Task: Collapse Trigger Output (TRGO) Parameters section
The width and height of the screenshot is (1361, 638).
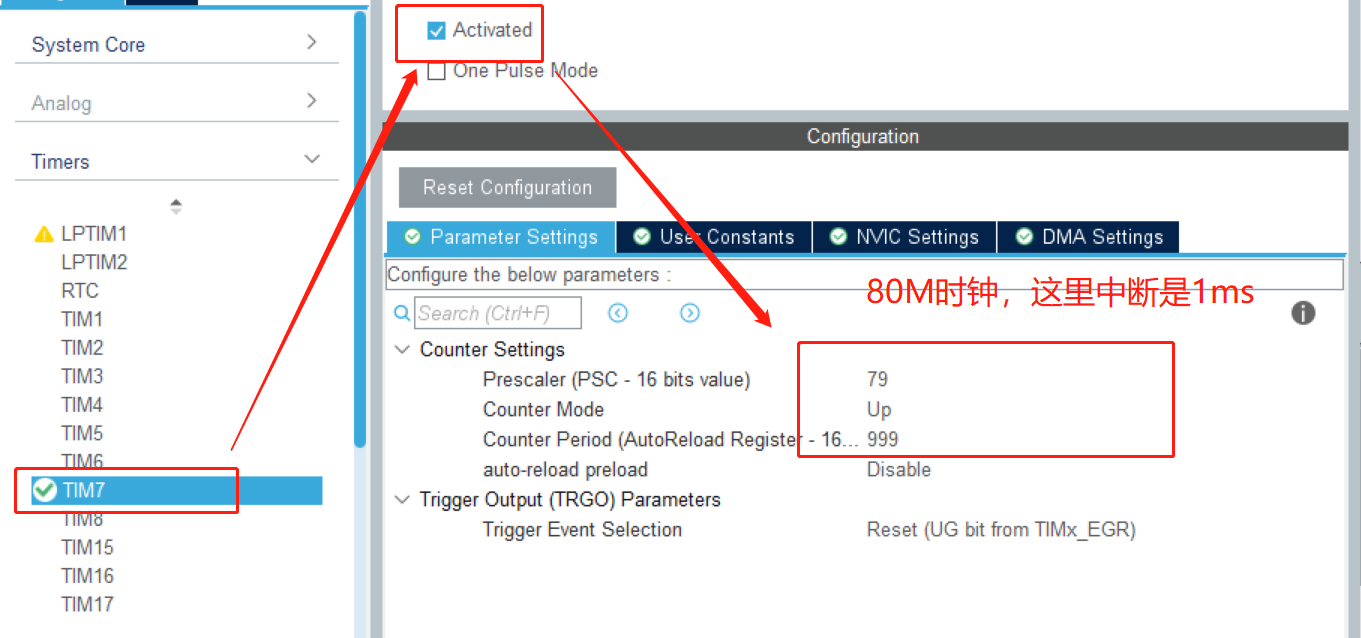Action: point(402,500)
